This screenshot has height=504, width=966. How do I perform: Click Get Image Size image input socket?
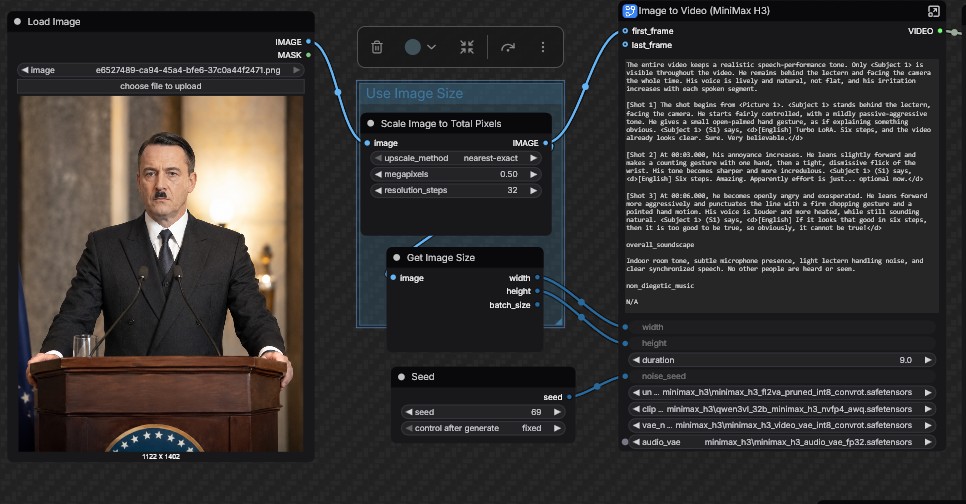click(x=393, y=278)
